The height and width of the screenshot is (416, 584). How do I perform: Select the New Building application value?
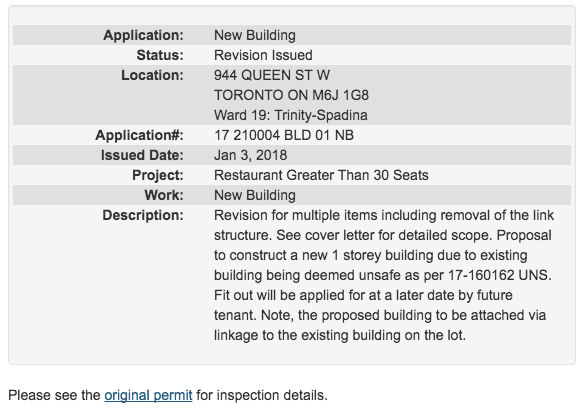(255, 35)
